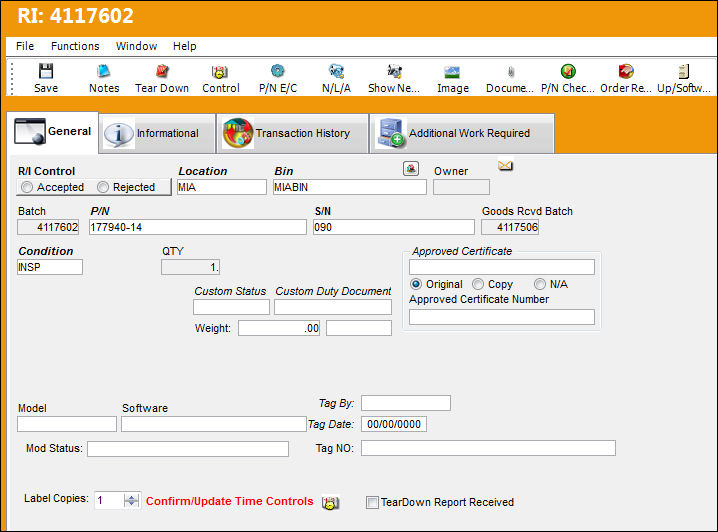Click the Confirm/Update Time Controls link
This screenshot has height=532, width=718.
pyautogui.click(x=229, y=501)
